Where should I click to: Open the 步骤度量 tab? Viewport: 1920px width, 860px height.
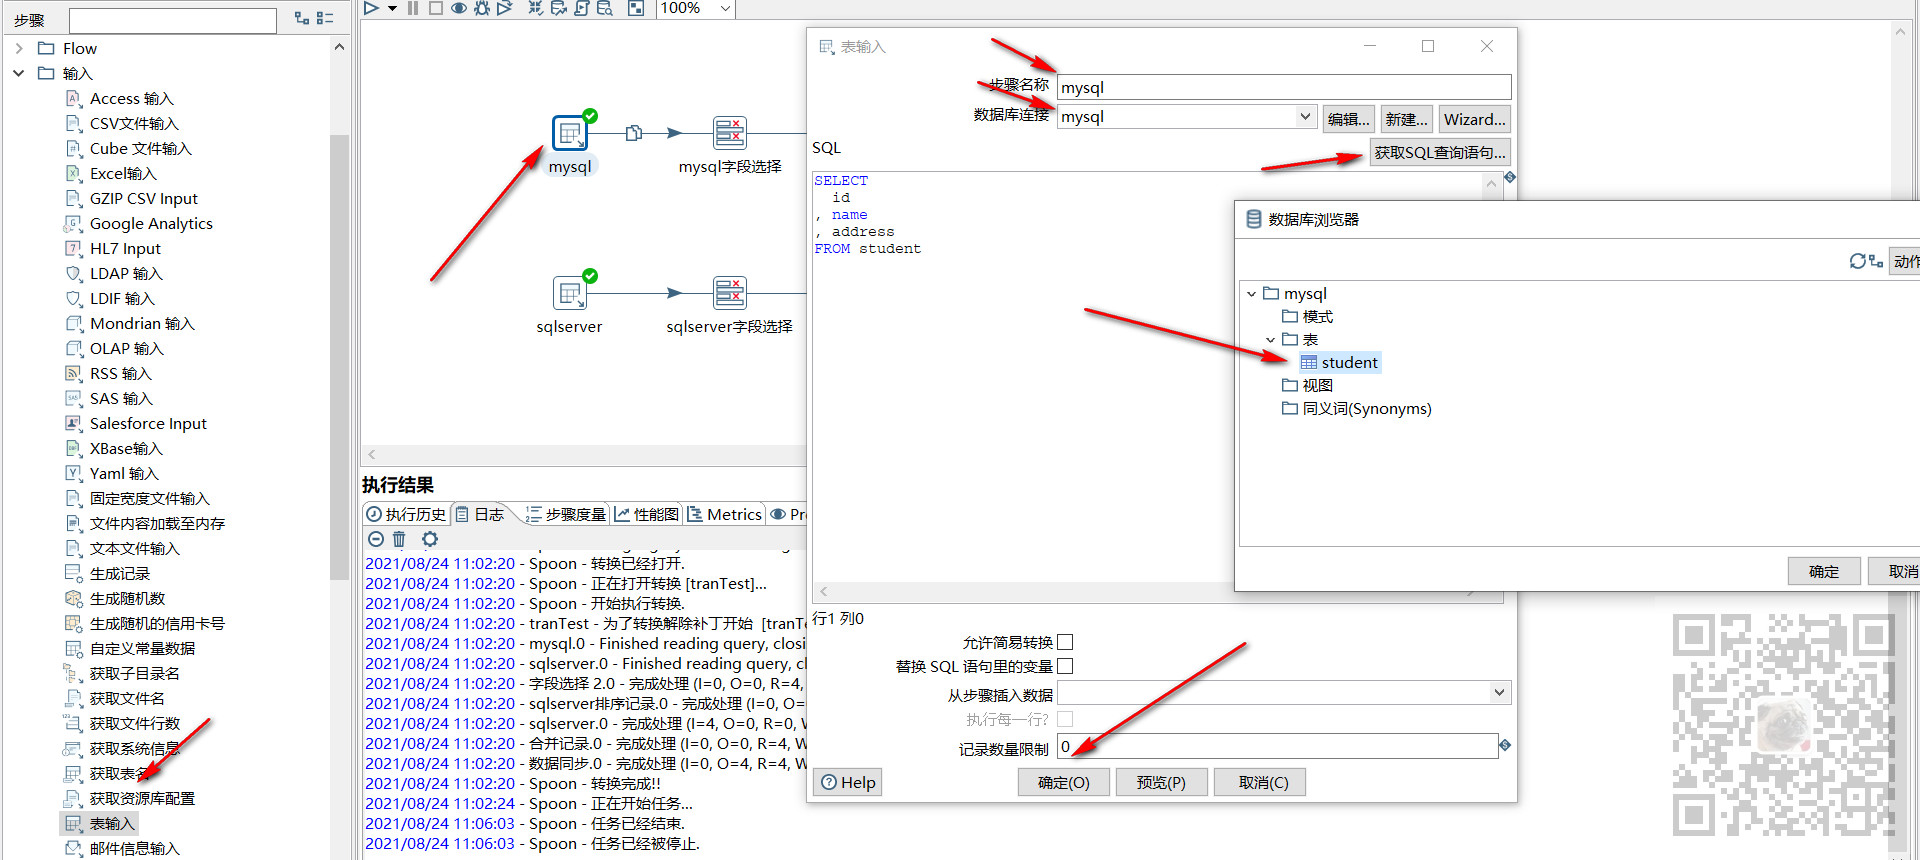[x=566, y=514]
